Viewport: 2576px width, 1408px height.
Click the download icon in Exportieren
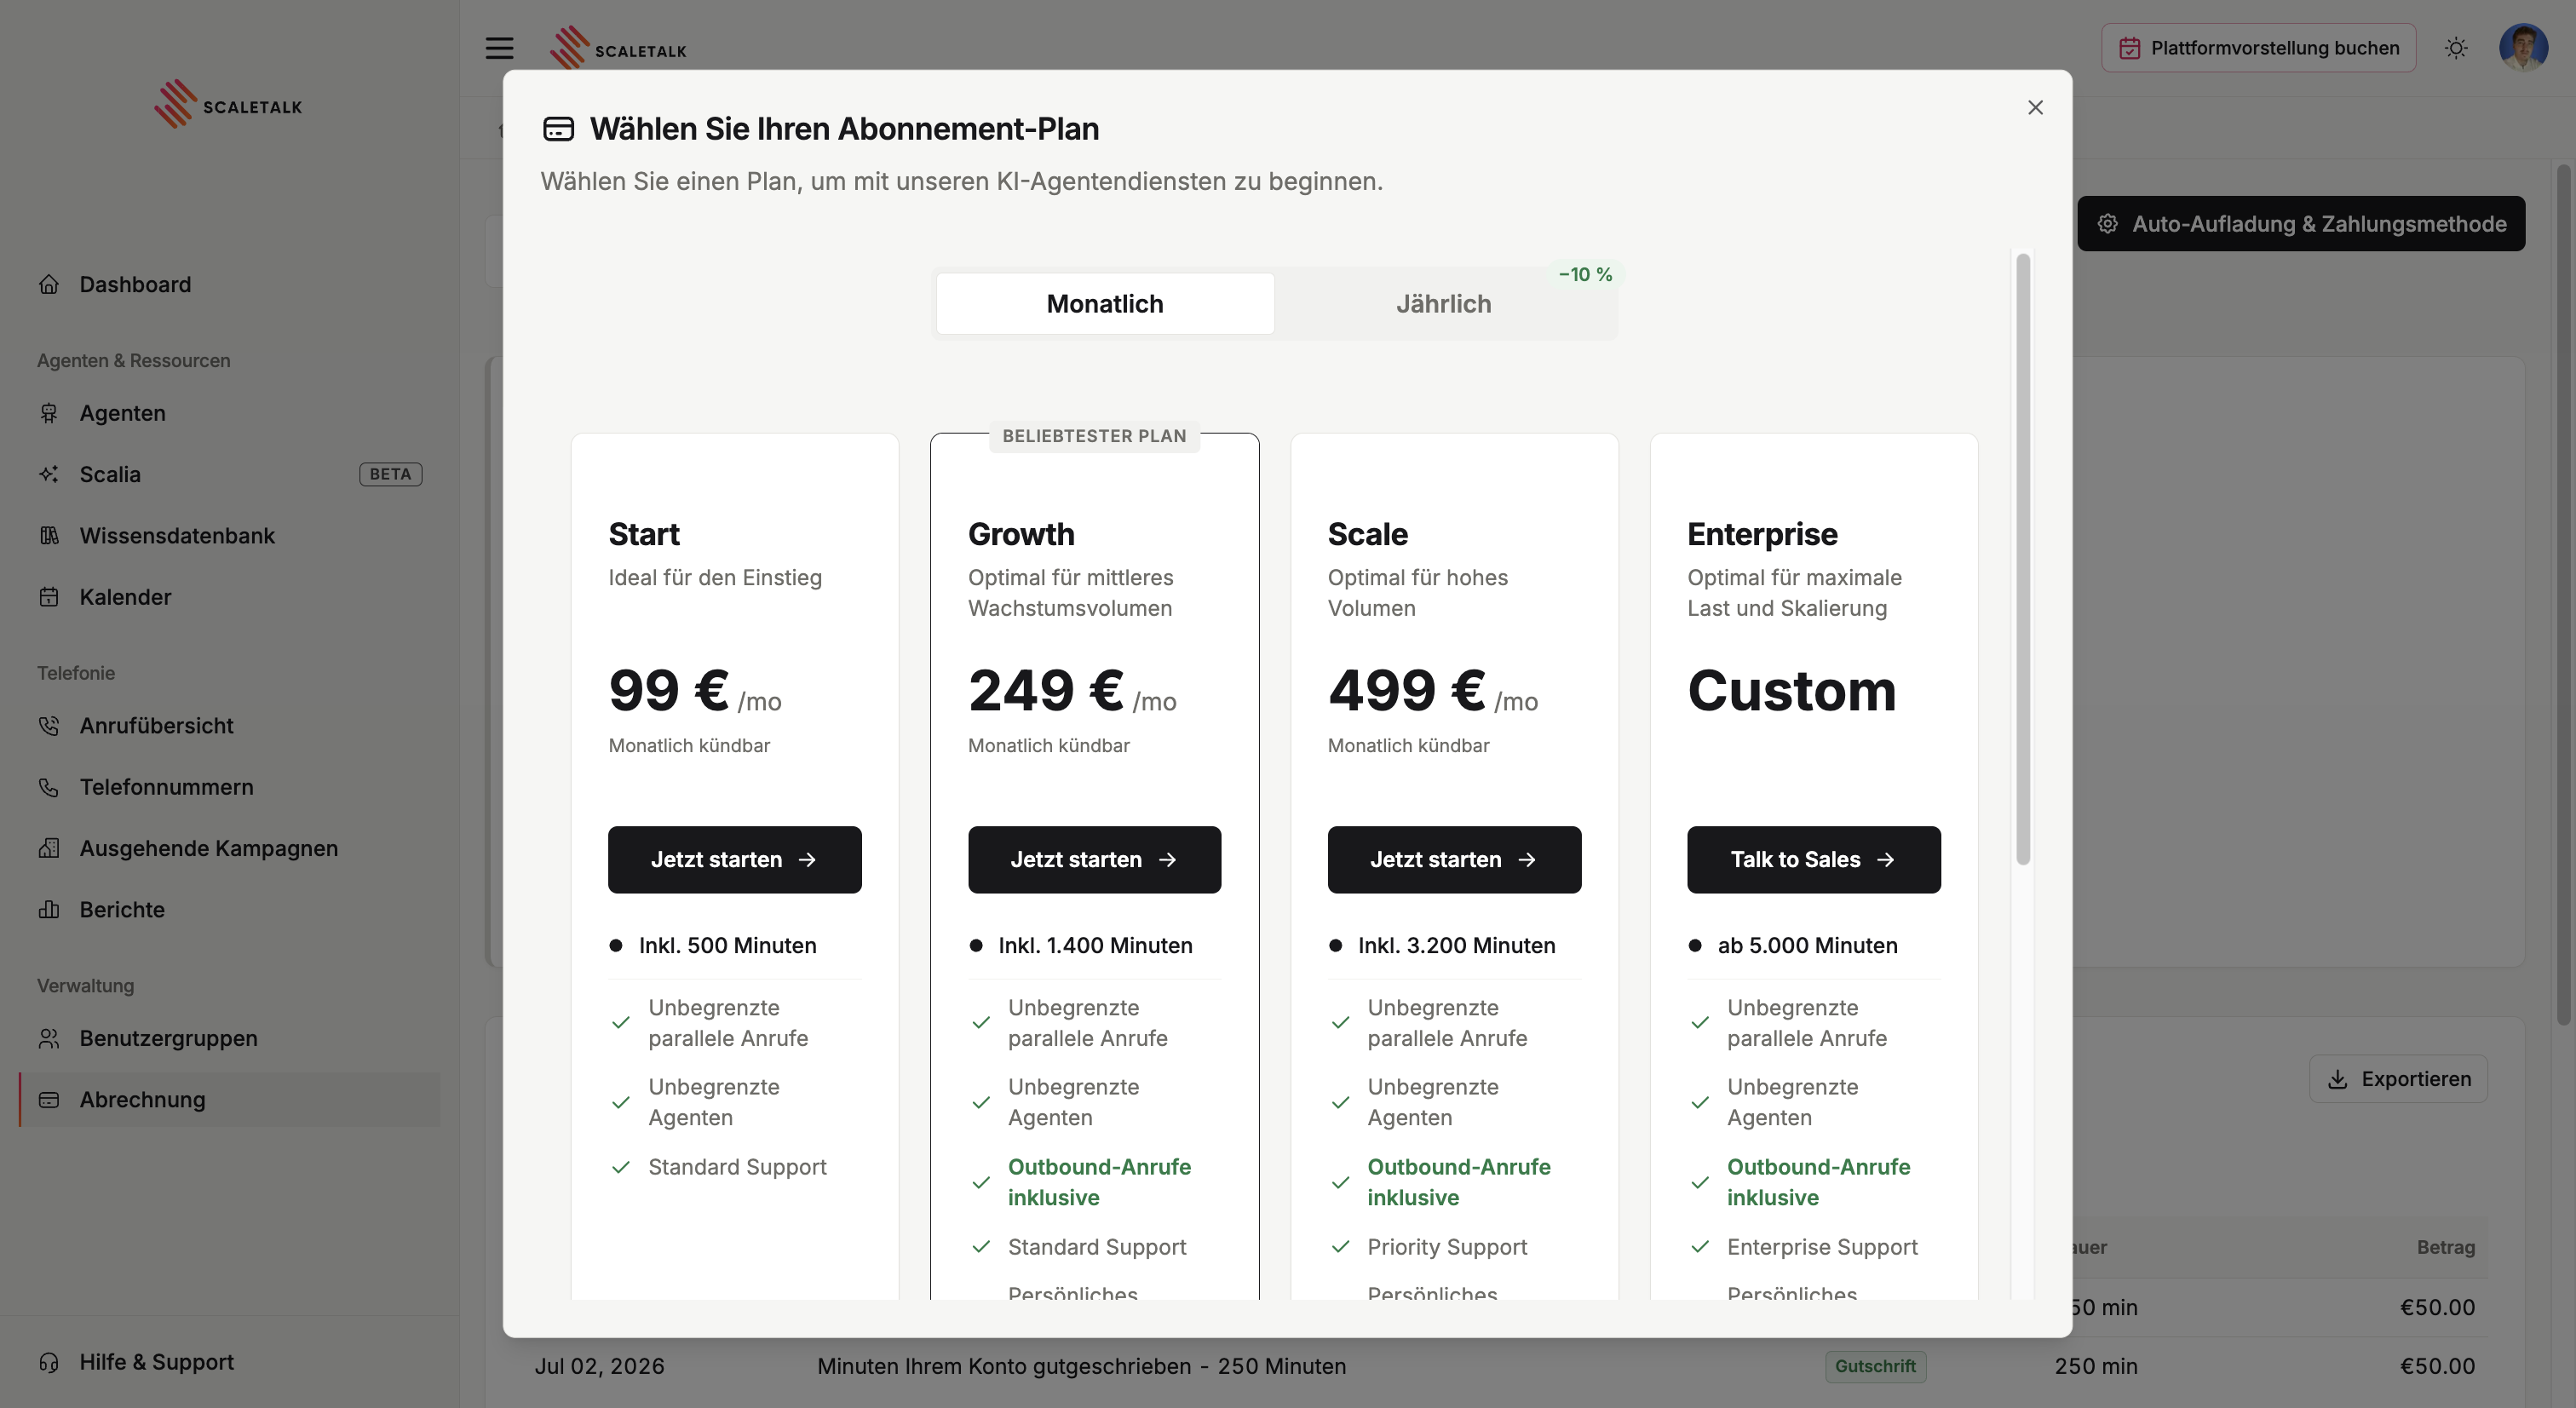[2337, 1079]
